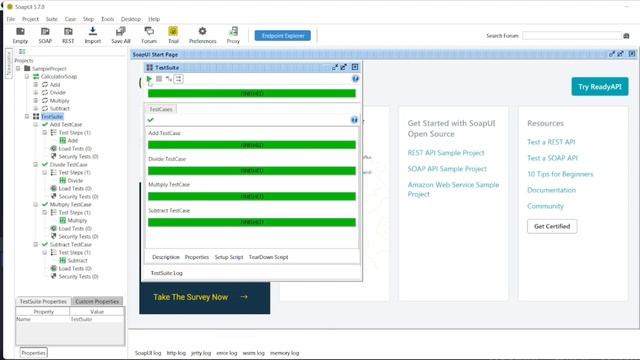Open the REST API Sample Project link
The height and width of the screenshot is (360, 640).
(446, 153)
